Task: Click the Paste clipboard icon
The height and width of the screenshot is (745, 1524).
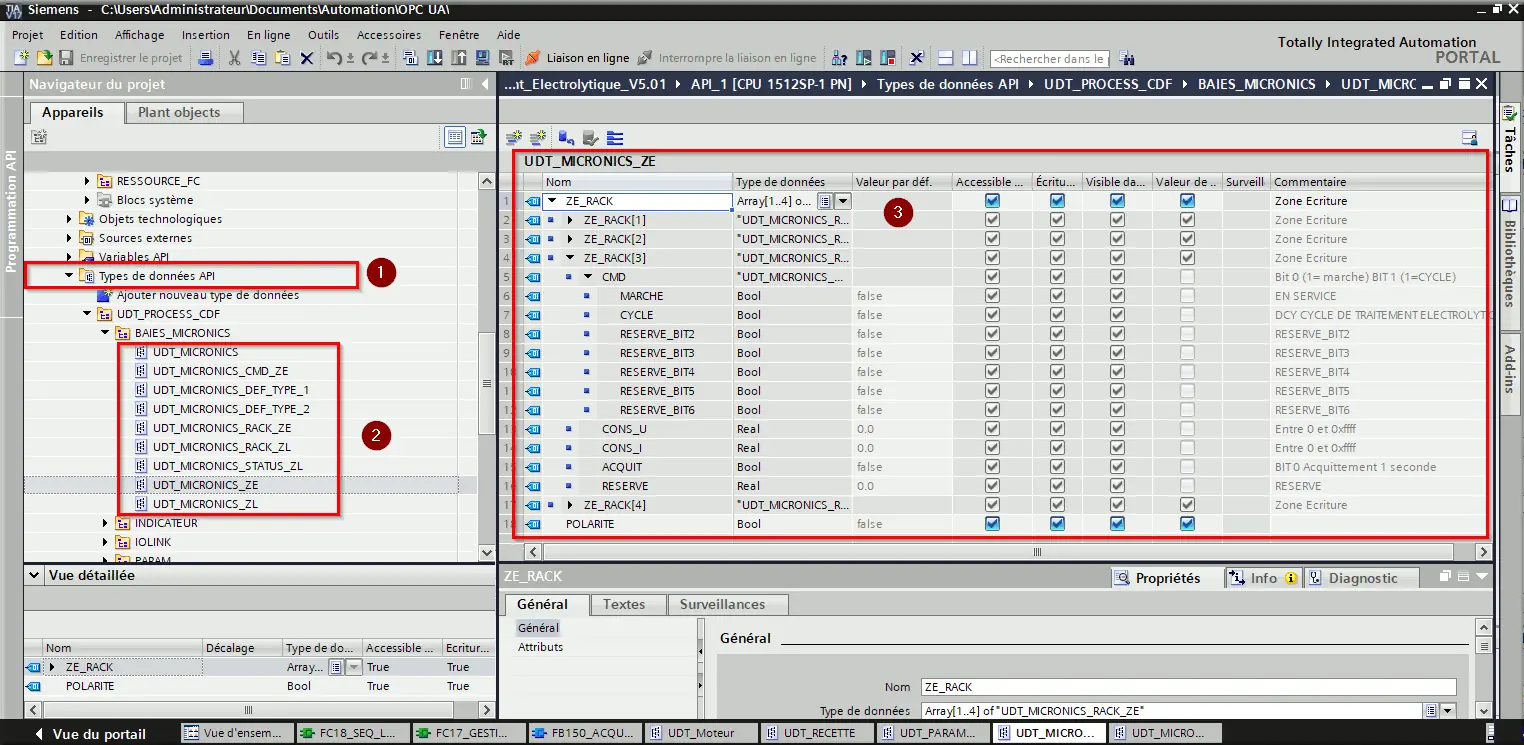Action: pyautogui.click(x=283, y=58)
